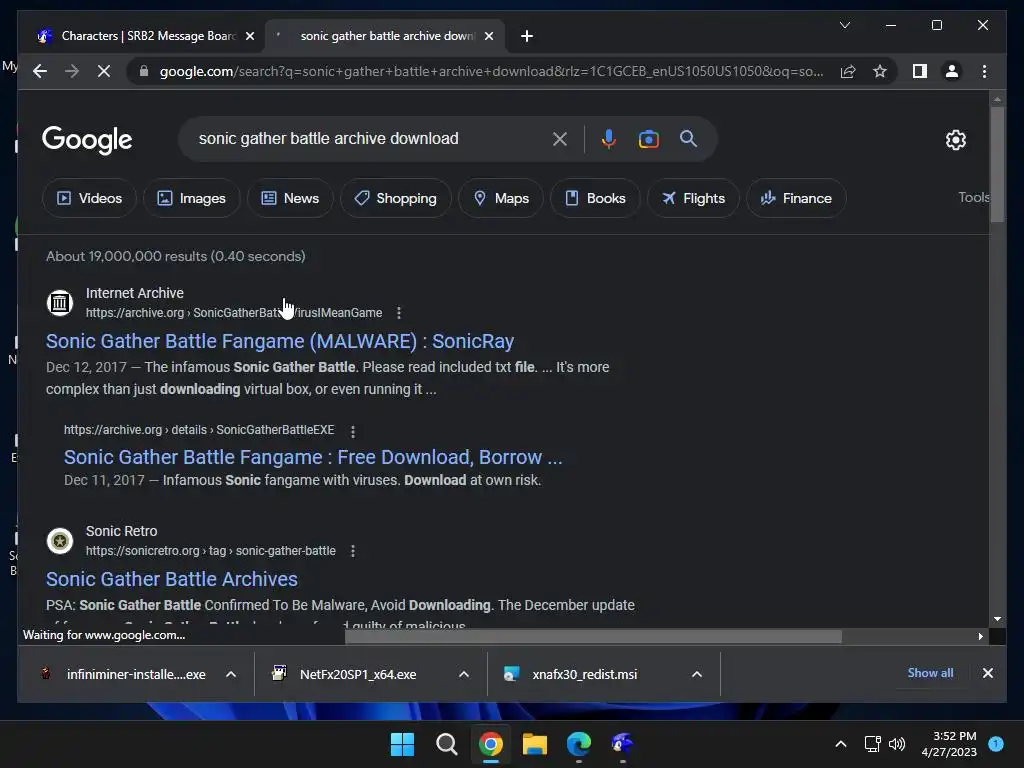Switch to Finance results

pyautogui.click(x=796, y=198)
